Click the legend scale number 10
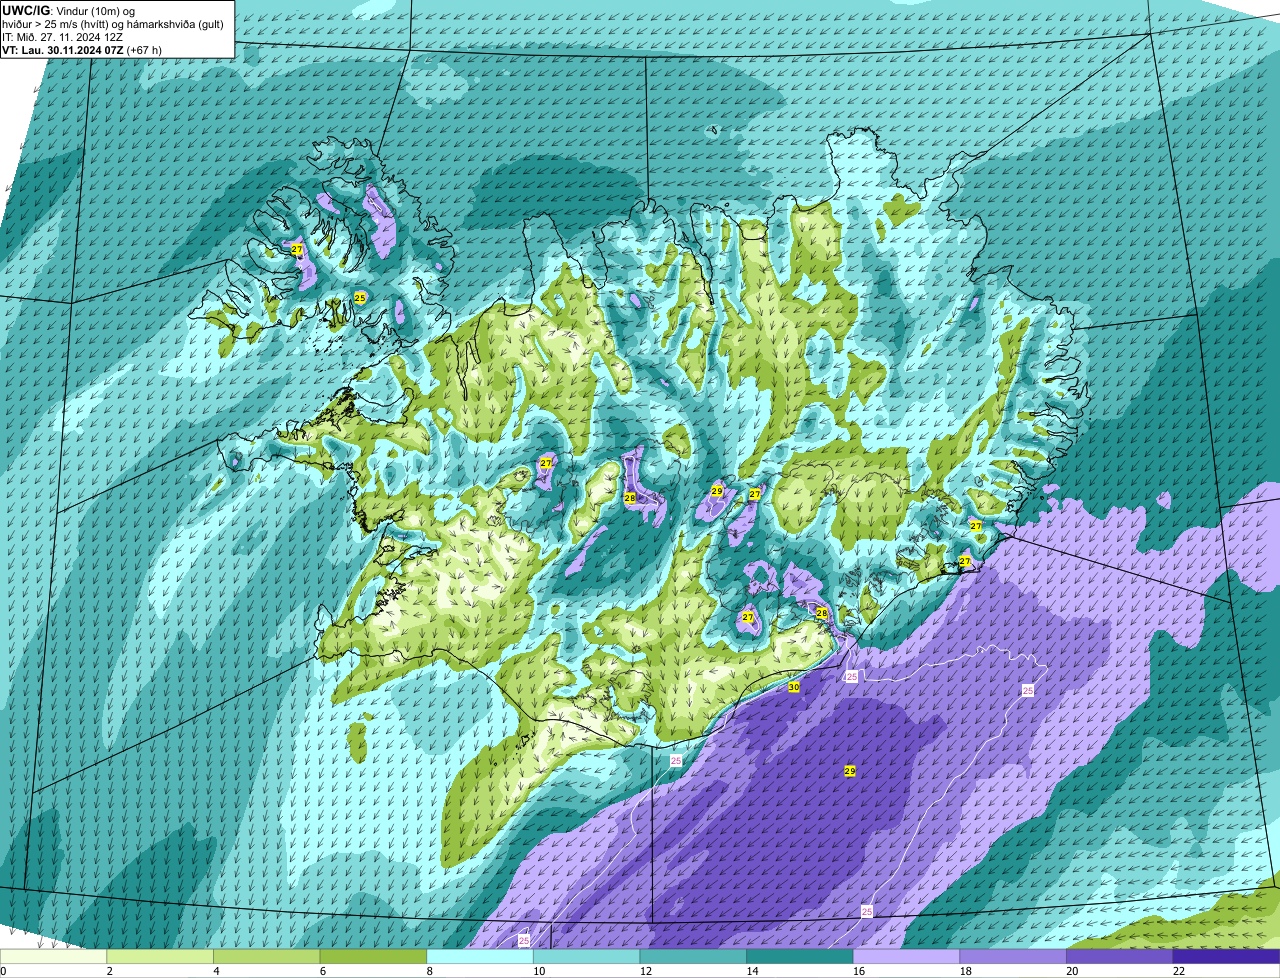 tap(539, 971)
